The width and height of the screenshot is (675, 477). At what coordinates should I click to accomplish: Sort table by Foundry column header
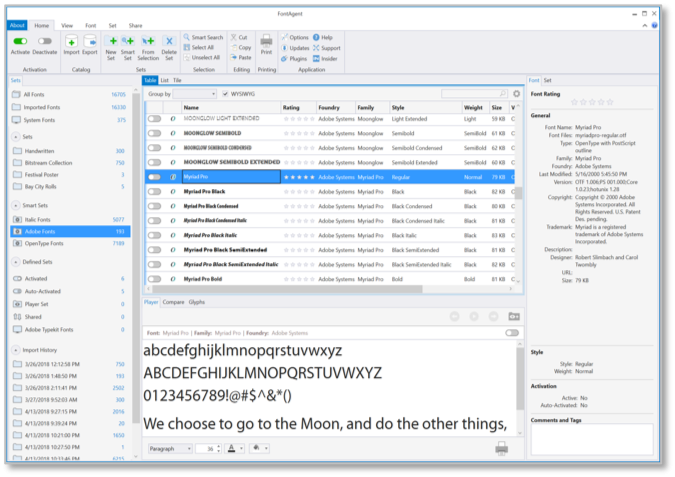pyautogui.click(x=335, y=108)
